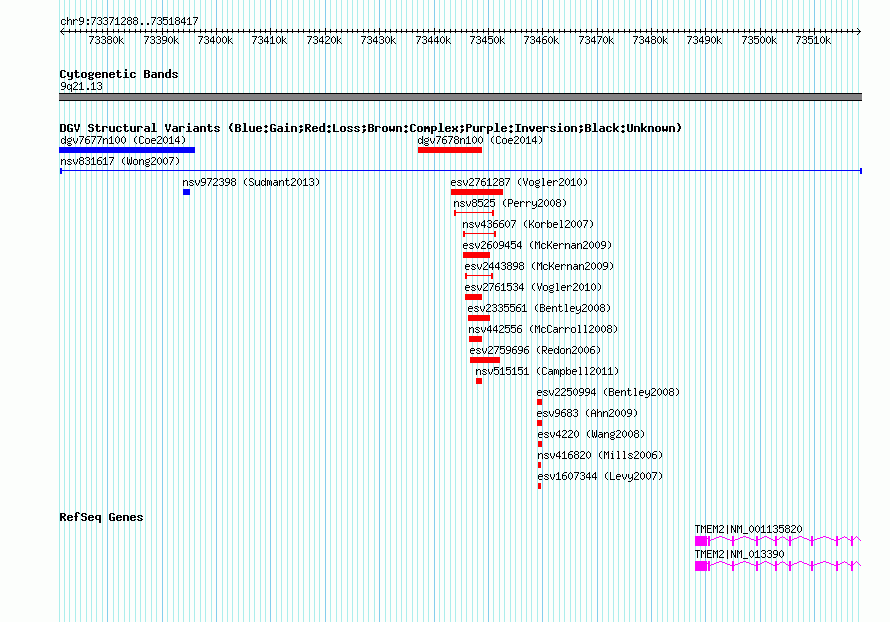Click the nsv442556 (McCarroll2008) label
Image resolution: width=890 pixels, height=622 pixels.
click(x=543, y=329)
